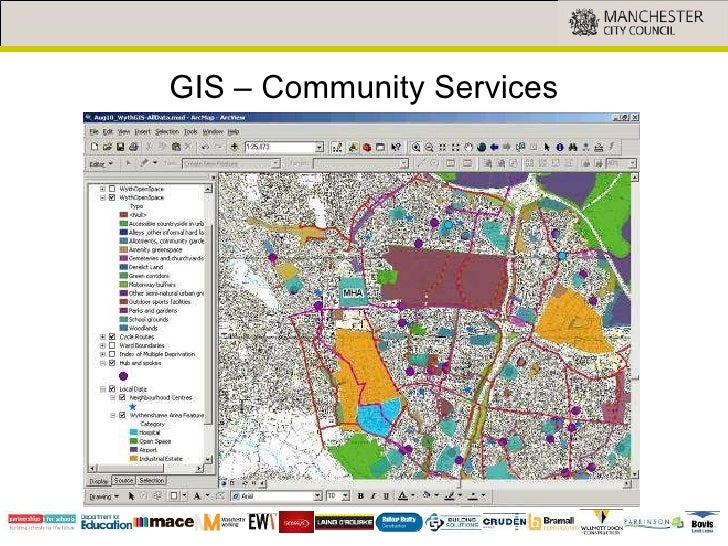The height and width of the screenshot is (546, 728).
Task: Click the New Text A tool in Drawing toolbar
Action: coord(197,496)
